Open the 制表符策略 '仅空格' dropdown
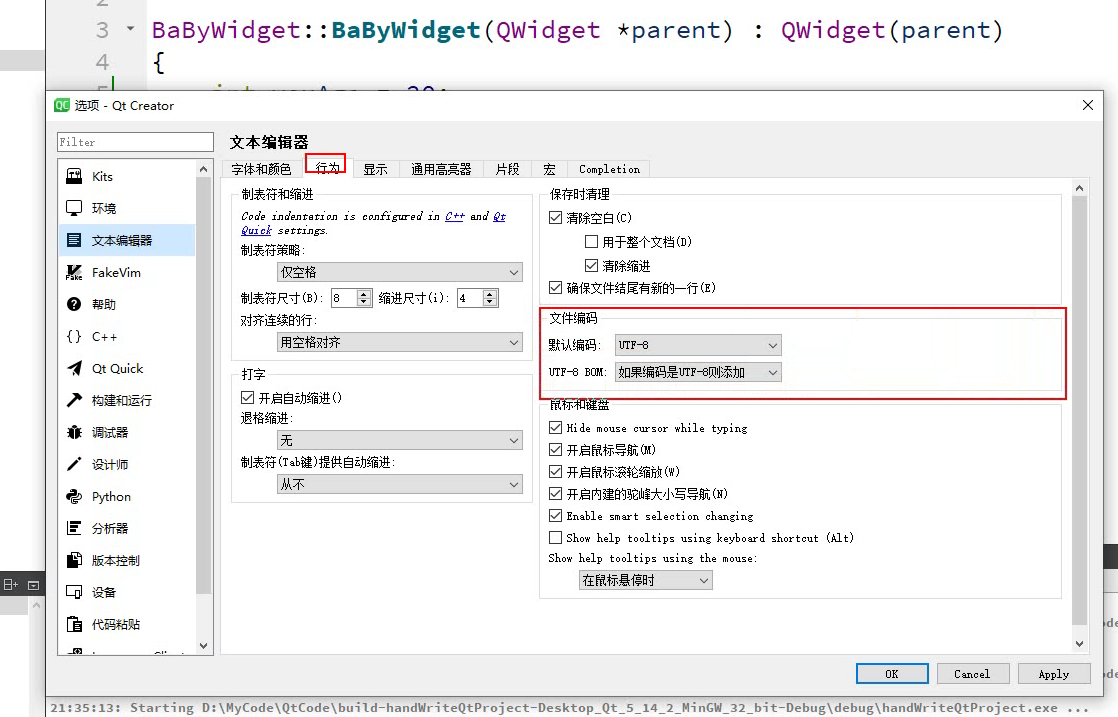Image resolution: width=1118 pixels, height=717 pixels. [x=399, y=271]
